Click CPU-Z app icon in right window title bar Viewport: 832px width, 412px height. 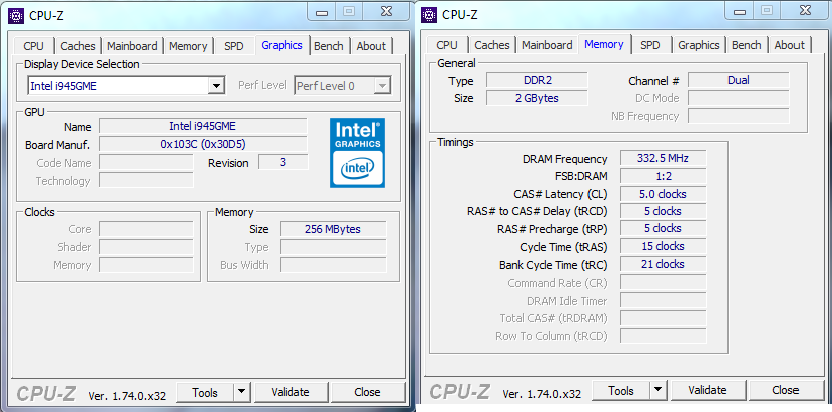(x=429, y=15)
